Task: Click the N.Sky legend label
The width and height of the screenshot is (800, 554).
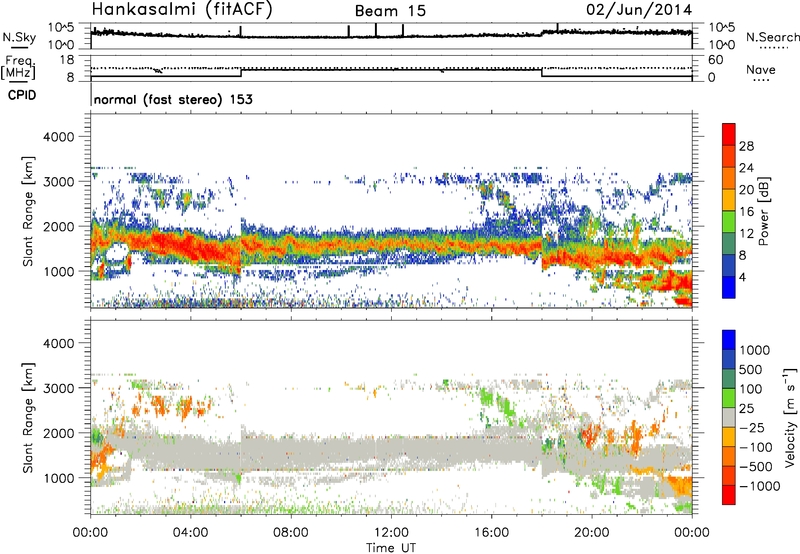Action: [19, 37]
